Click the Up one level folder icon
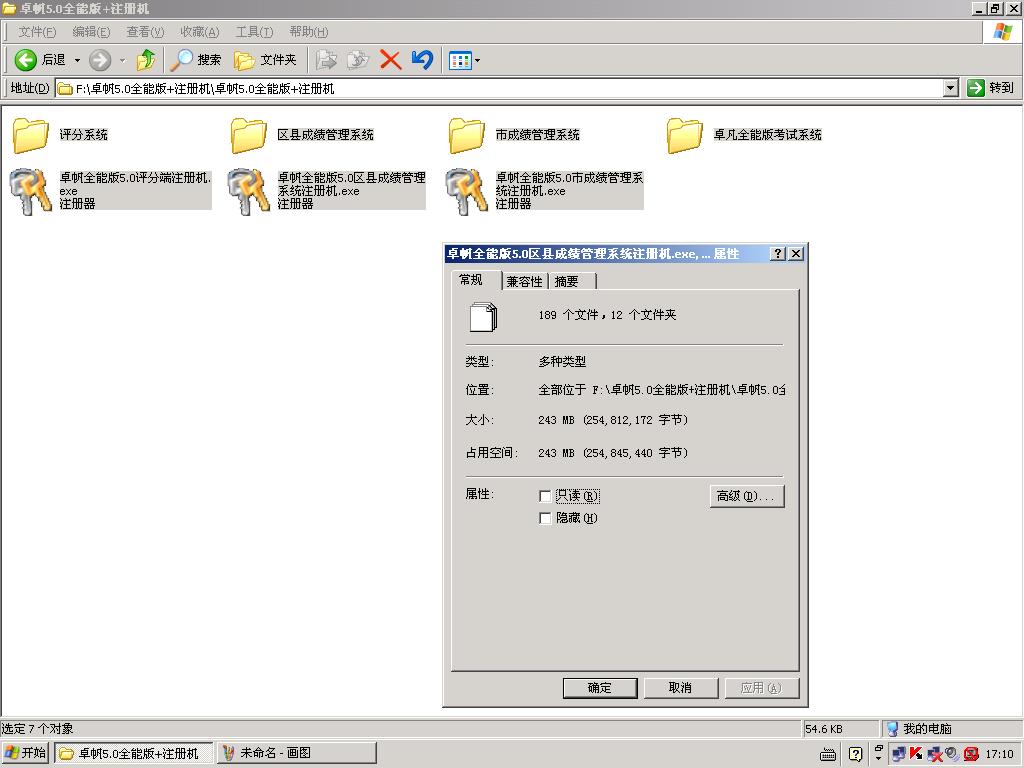Viewport: 1024px width, 768px height. (146, 60)
